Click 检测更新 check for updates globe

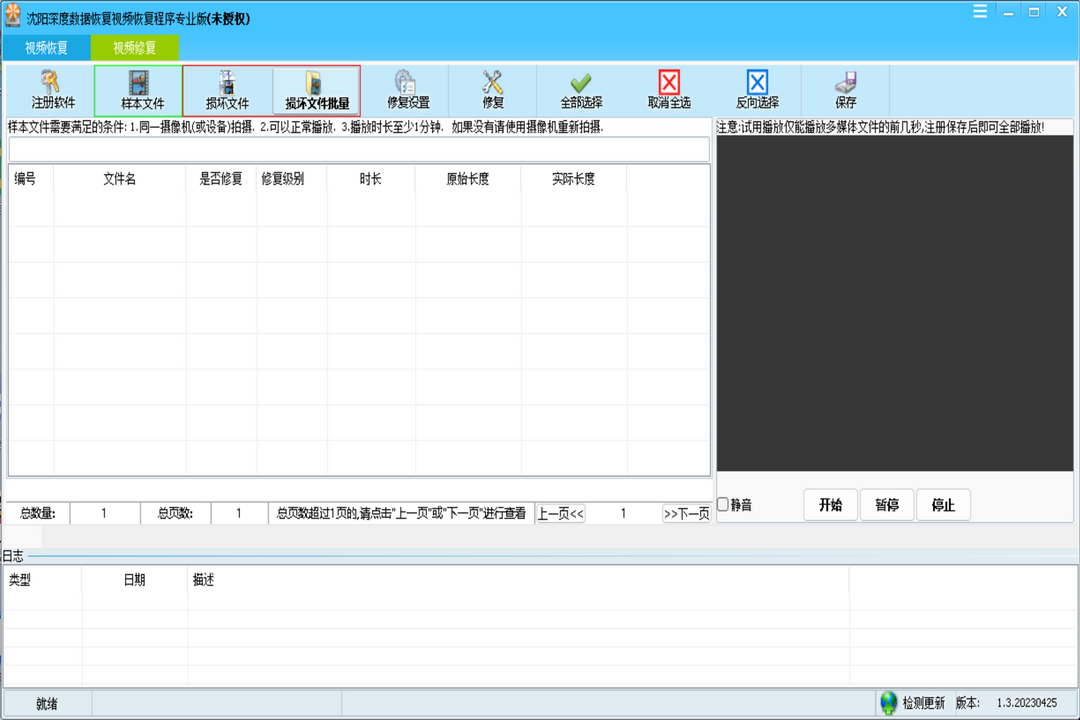[889, 703]
